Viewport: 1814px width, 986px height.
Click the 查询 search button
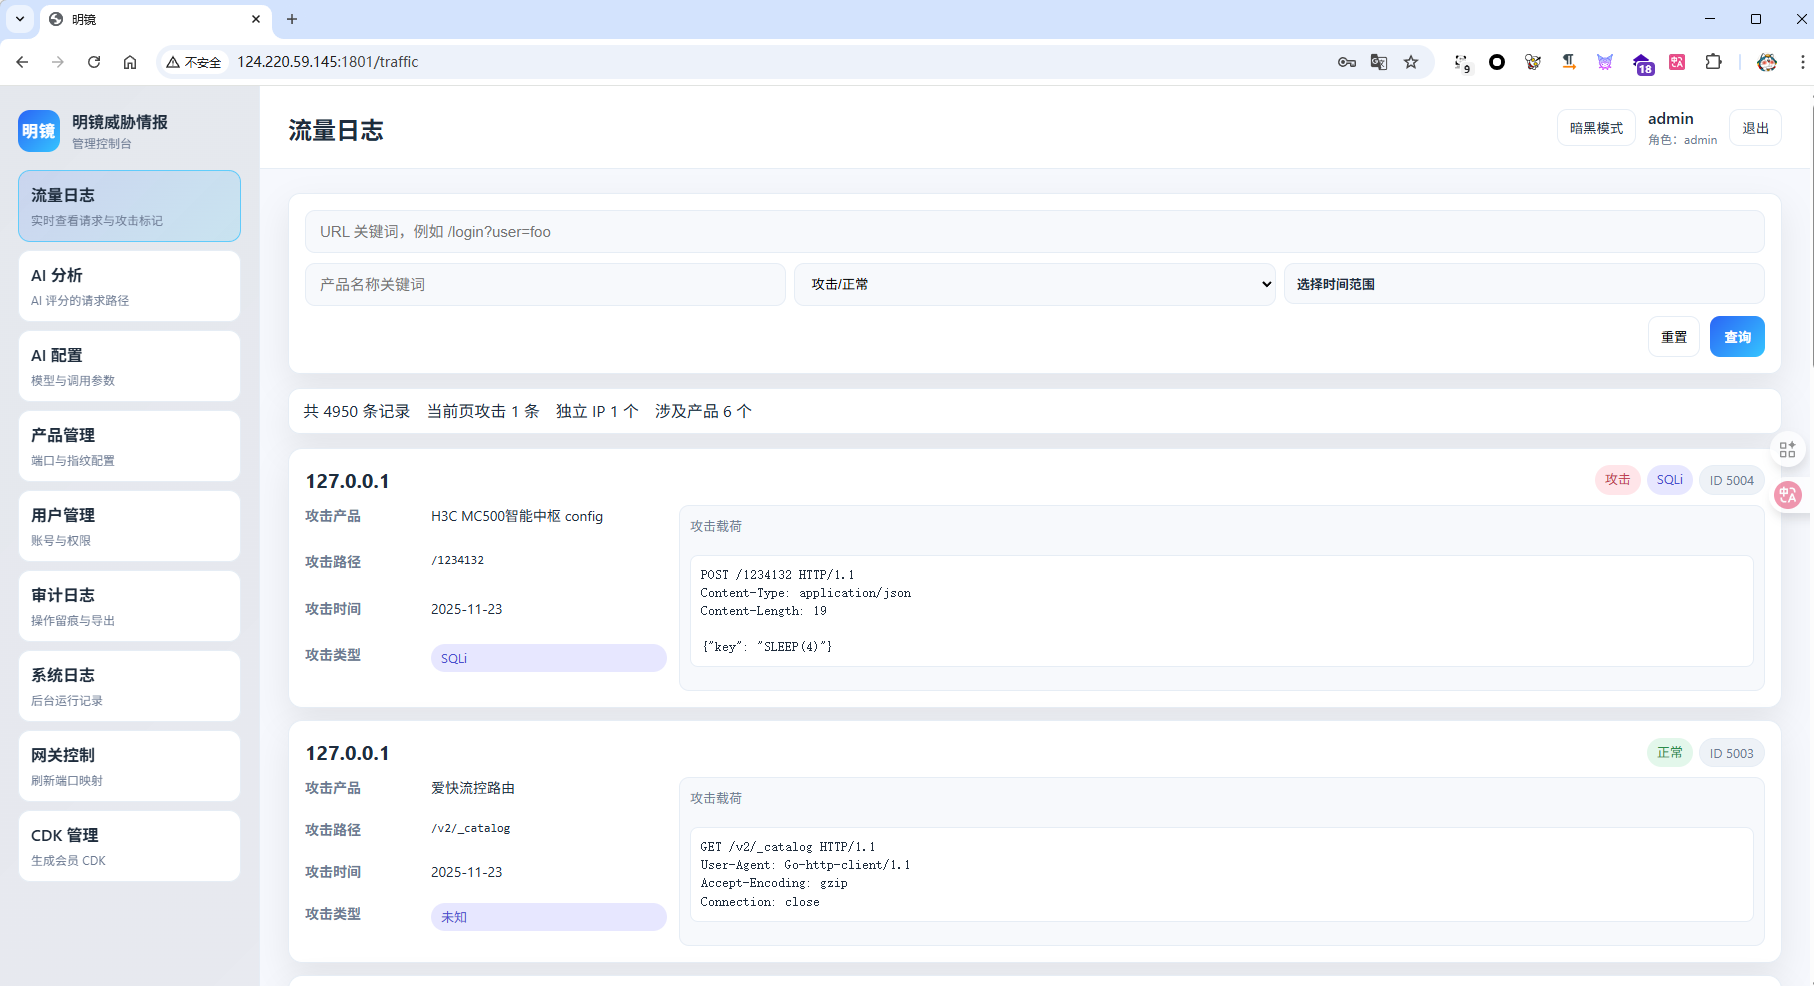coord(1737,337)
